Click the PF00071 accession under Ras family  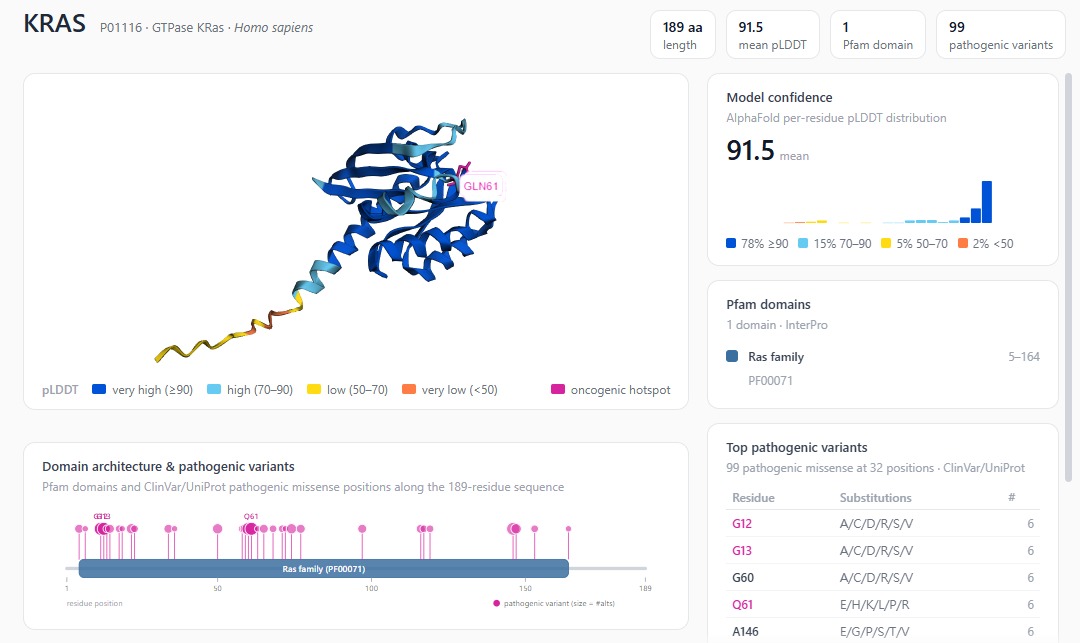(x=770, y=380)
